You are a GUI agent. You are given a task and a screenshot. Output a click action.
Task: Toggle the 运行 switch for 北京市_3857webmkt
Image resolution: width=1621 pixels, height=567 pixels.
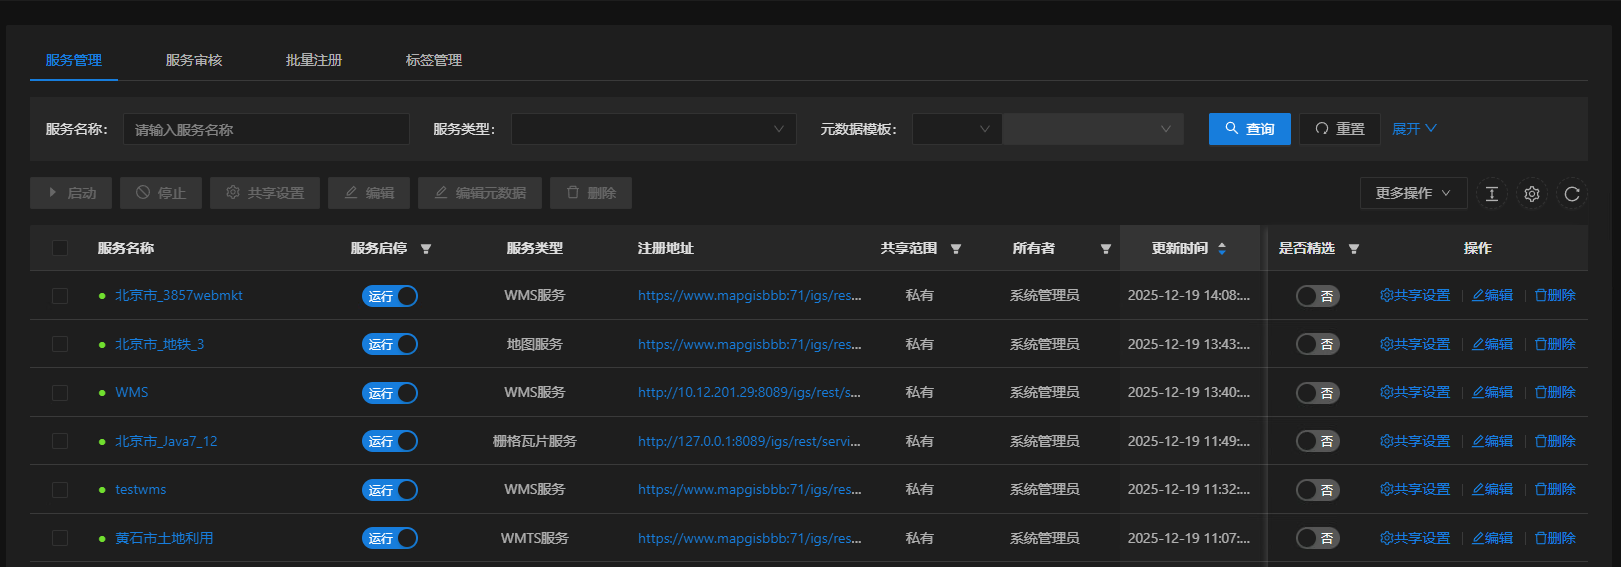pyautogui.click(x=390, y=296)
